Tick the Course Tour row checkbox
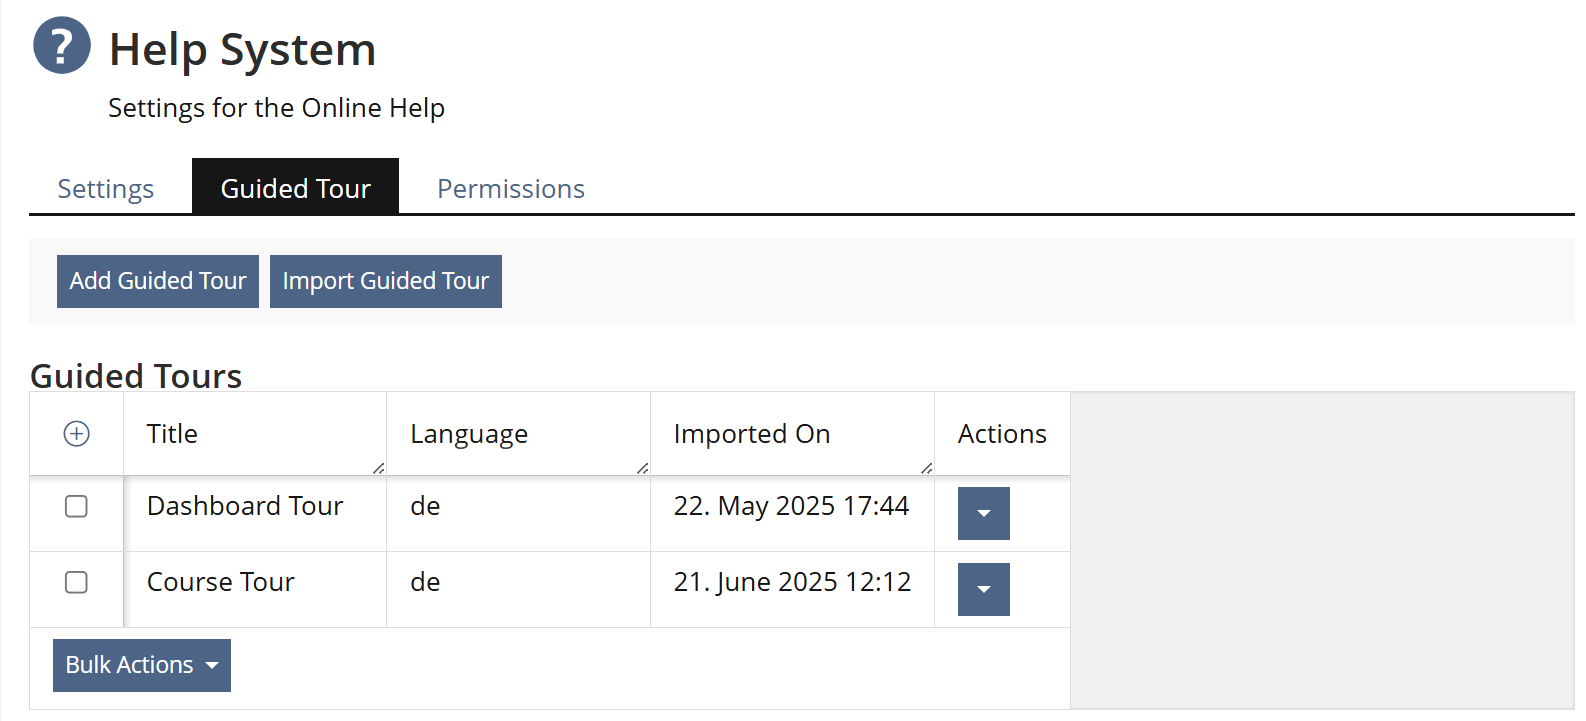This screenshot has width=1586, height=721. tap(76, 582)
